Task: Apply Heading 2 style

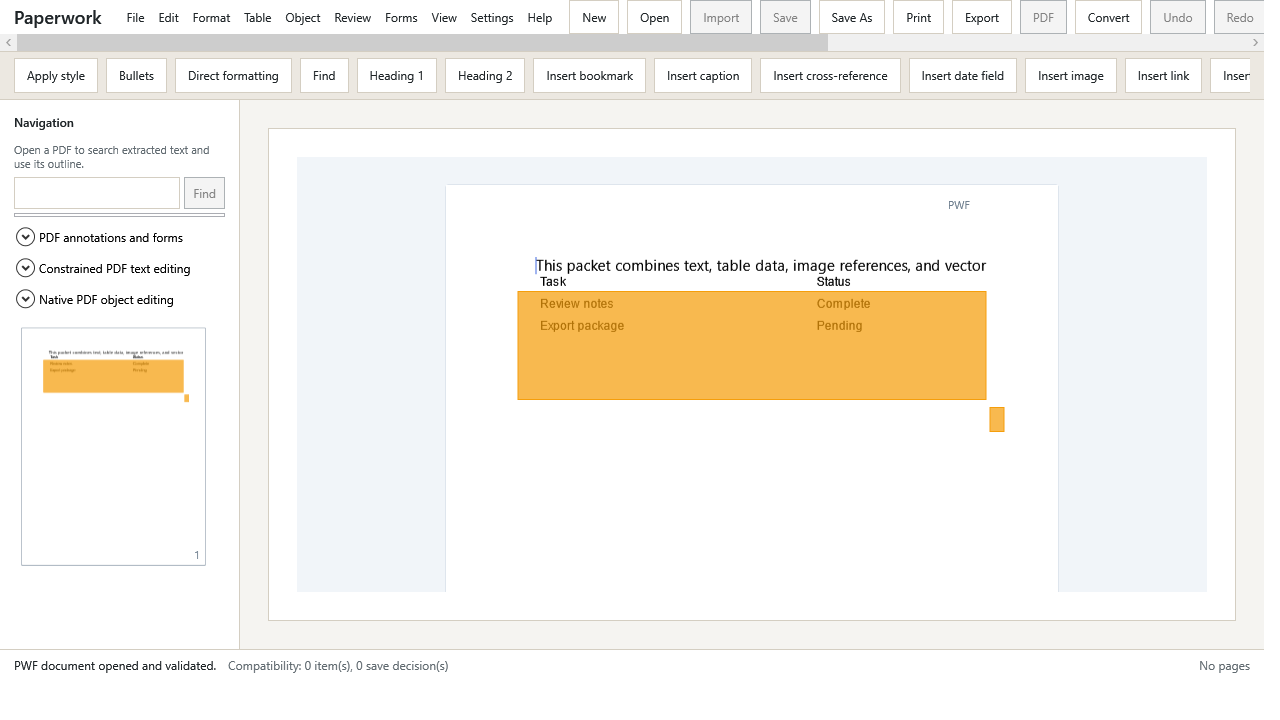Action: pyautogui.click(x=485, y=76)
